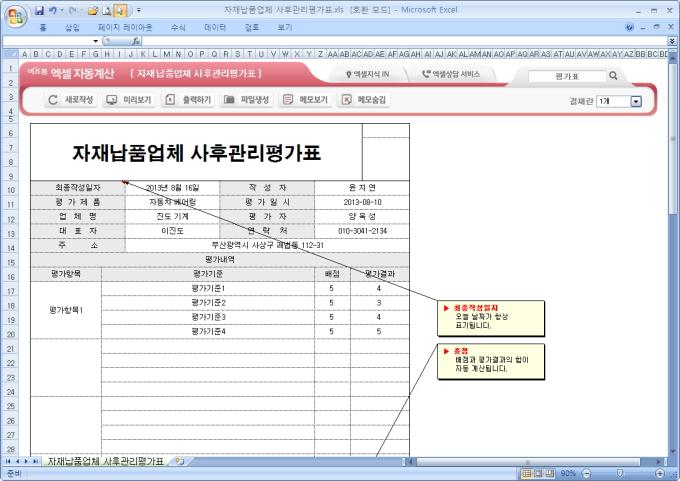Click the 새로작성 button

pos(71,100)
